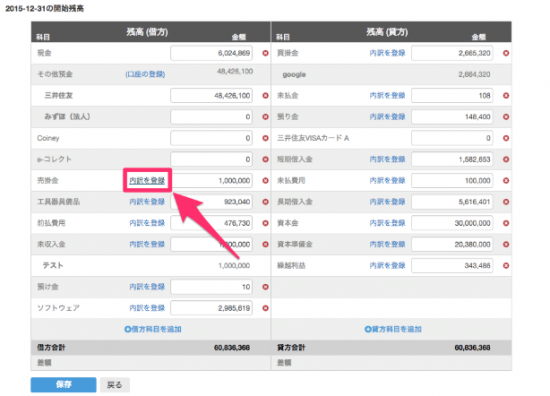550x396 pixels.
Task: Open 内訳を登録 for 売掛金
Action: tap(147, 181)
